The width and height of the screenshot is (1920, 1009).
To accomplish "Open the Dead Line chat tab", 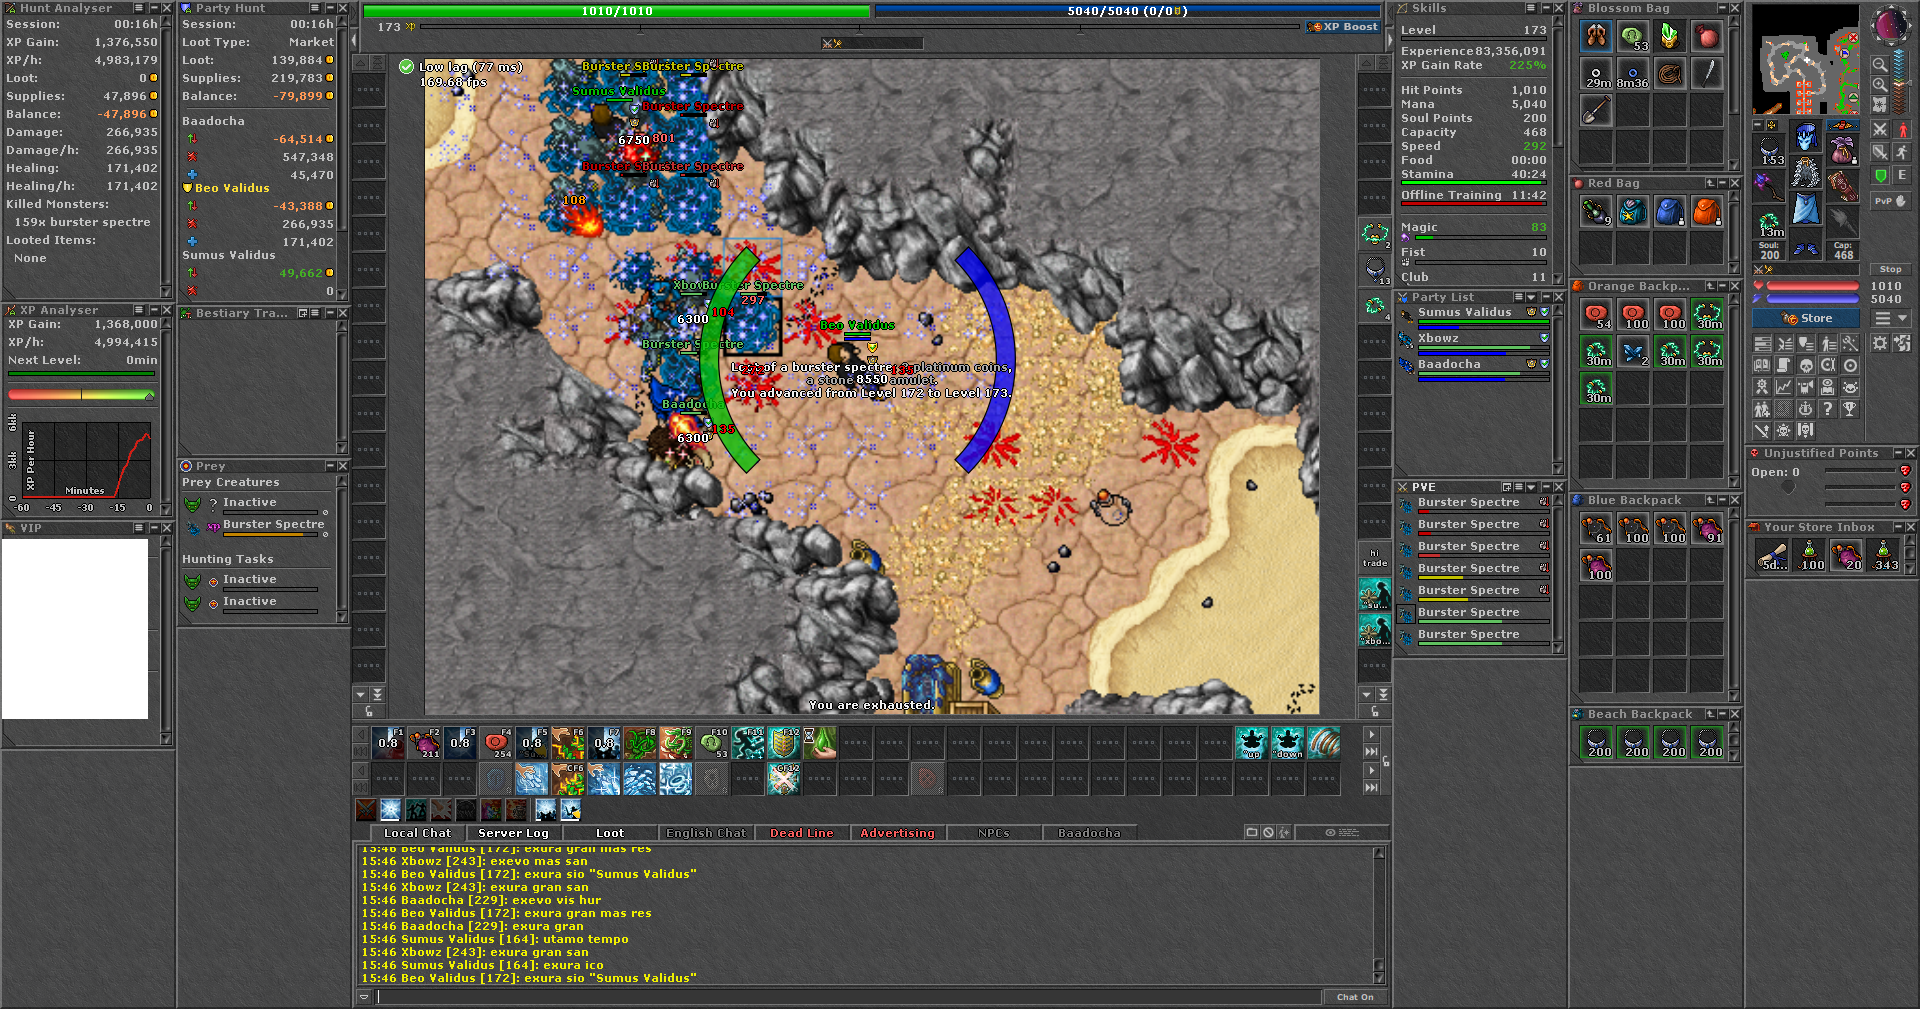I will pyautogui.click(x=801, y=833).
